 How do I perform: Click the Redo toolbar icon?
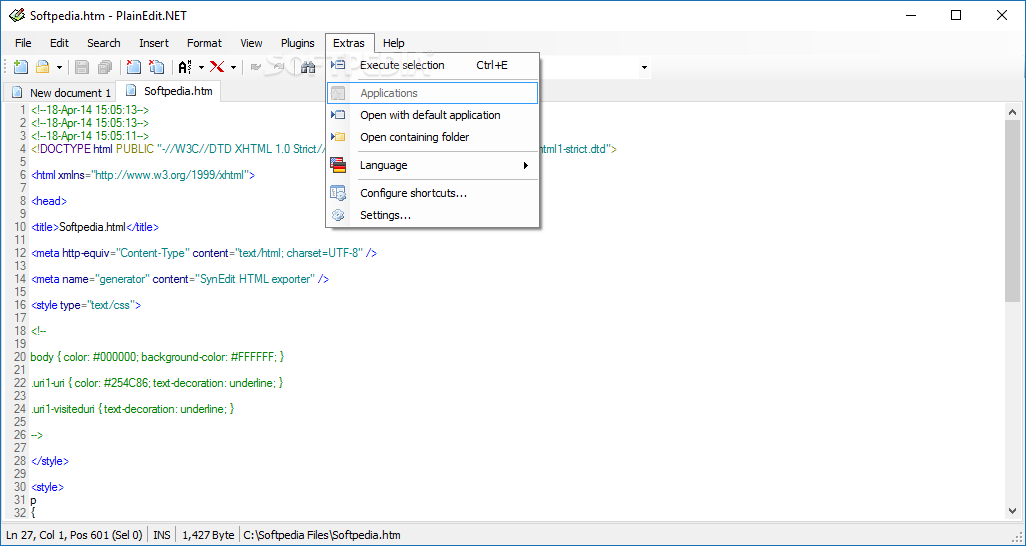point(279,67)
